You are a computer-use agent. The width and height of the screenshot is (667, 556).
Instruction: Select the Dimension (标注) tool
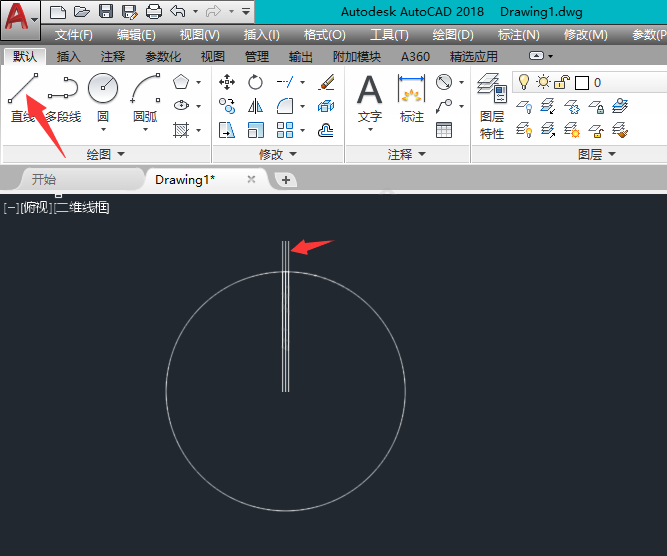pos(412,98)
